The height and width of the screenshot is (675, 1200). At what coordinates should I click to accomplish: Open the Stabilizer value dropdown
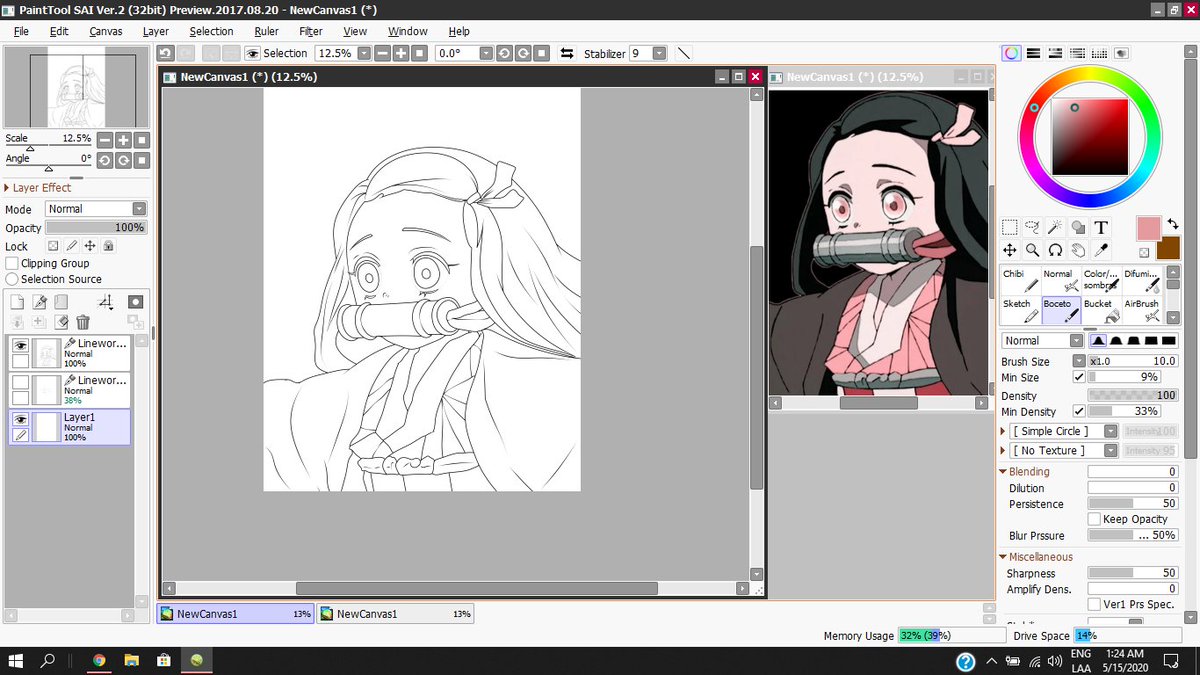point(661,53)
